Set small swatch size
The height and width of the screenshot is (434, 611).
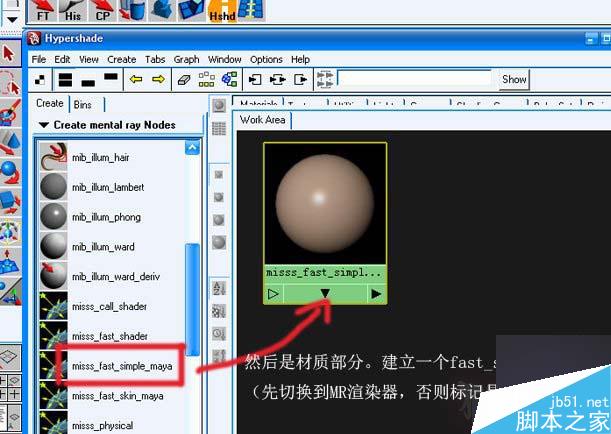[x=219, y=175]
